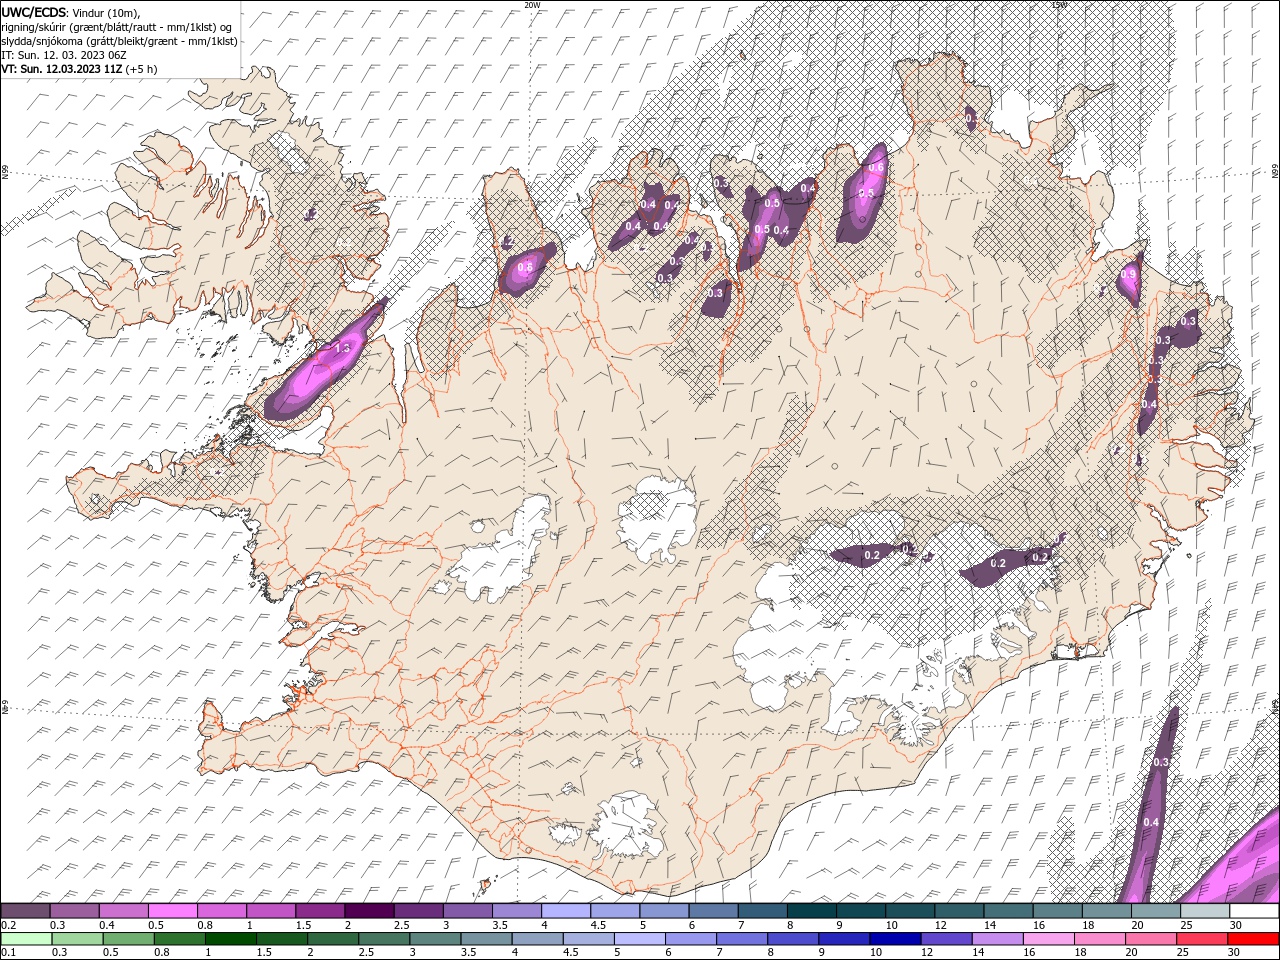Pick the darkest green swatch labeled 1 in rain scale
The height and width of the screenshot is (960, 1280).
(230, 939)
